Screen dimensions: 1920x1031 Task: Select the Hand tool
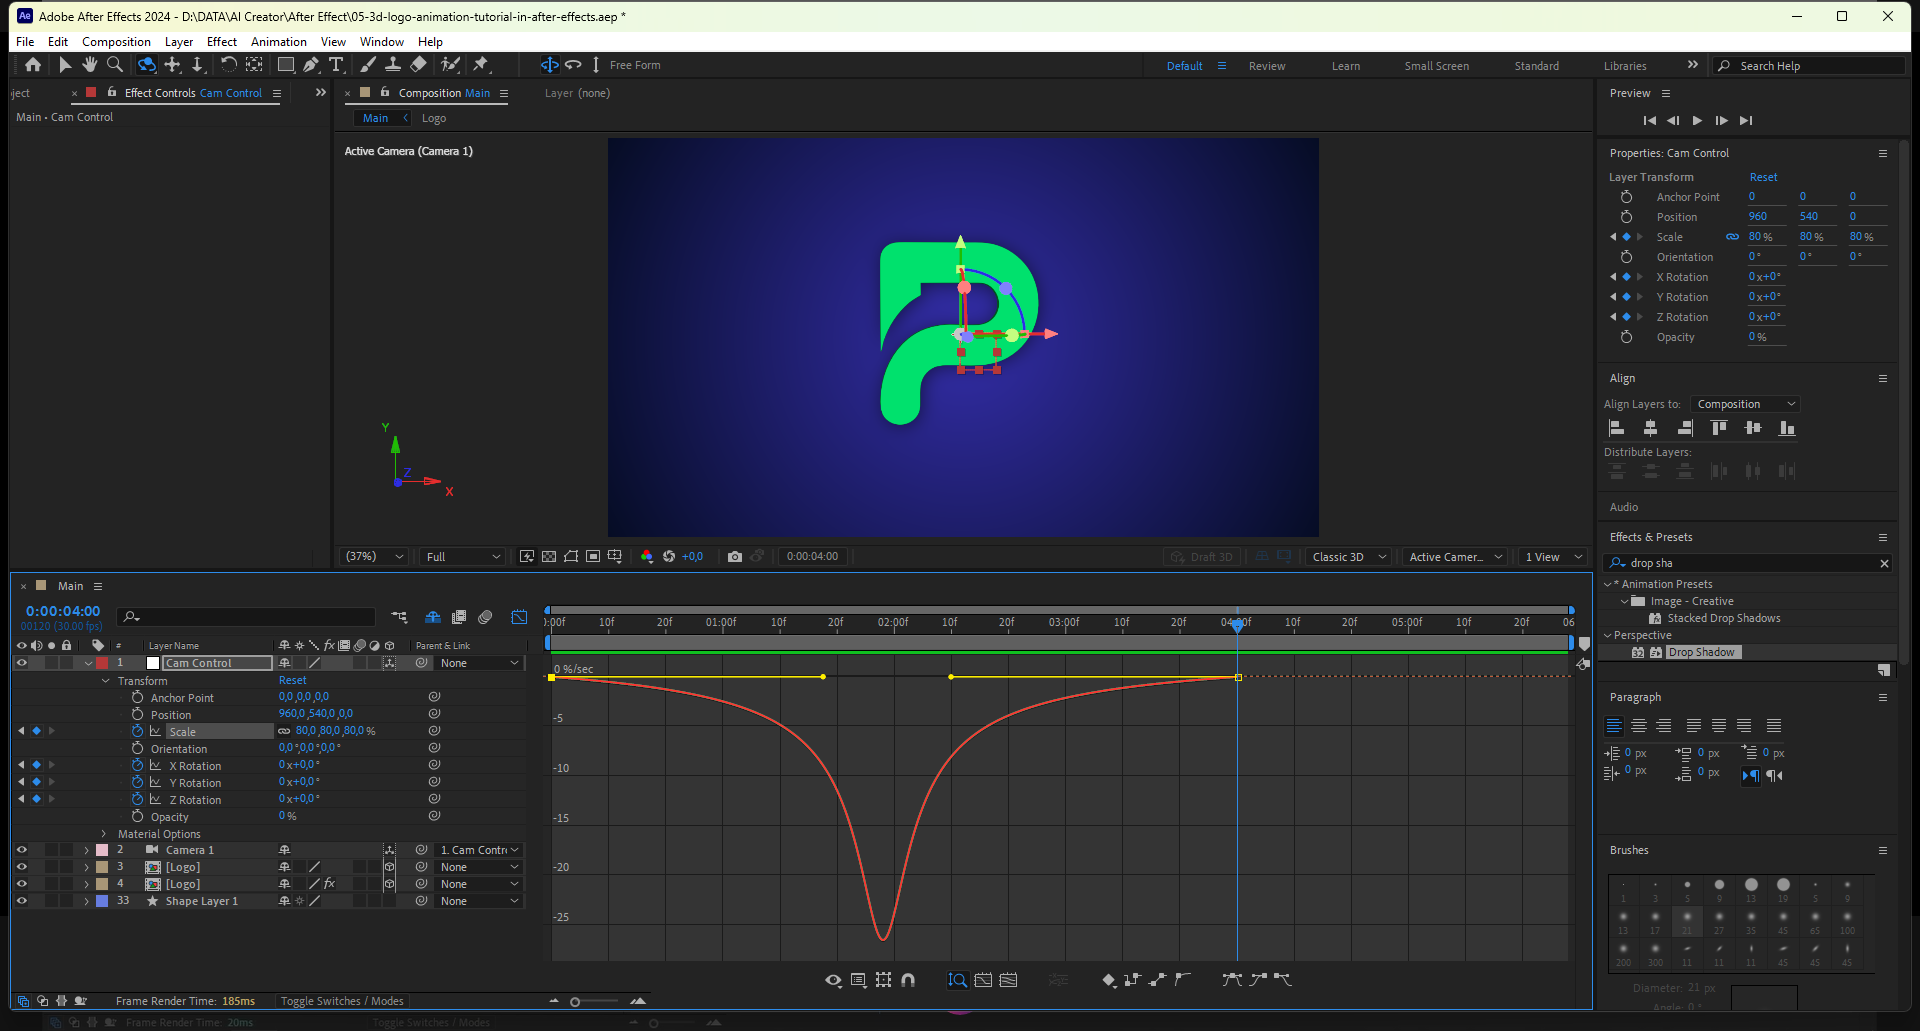point(90,65)
